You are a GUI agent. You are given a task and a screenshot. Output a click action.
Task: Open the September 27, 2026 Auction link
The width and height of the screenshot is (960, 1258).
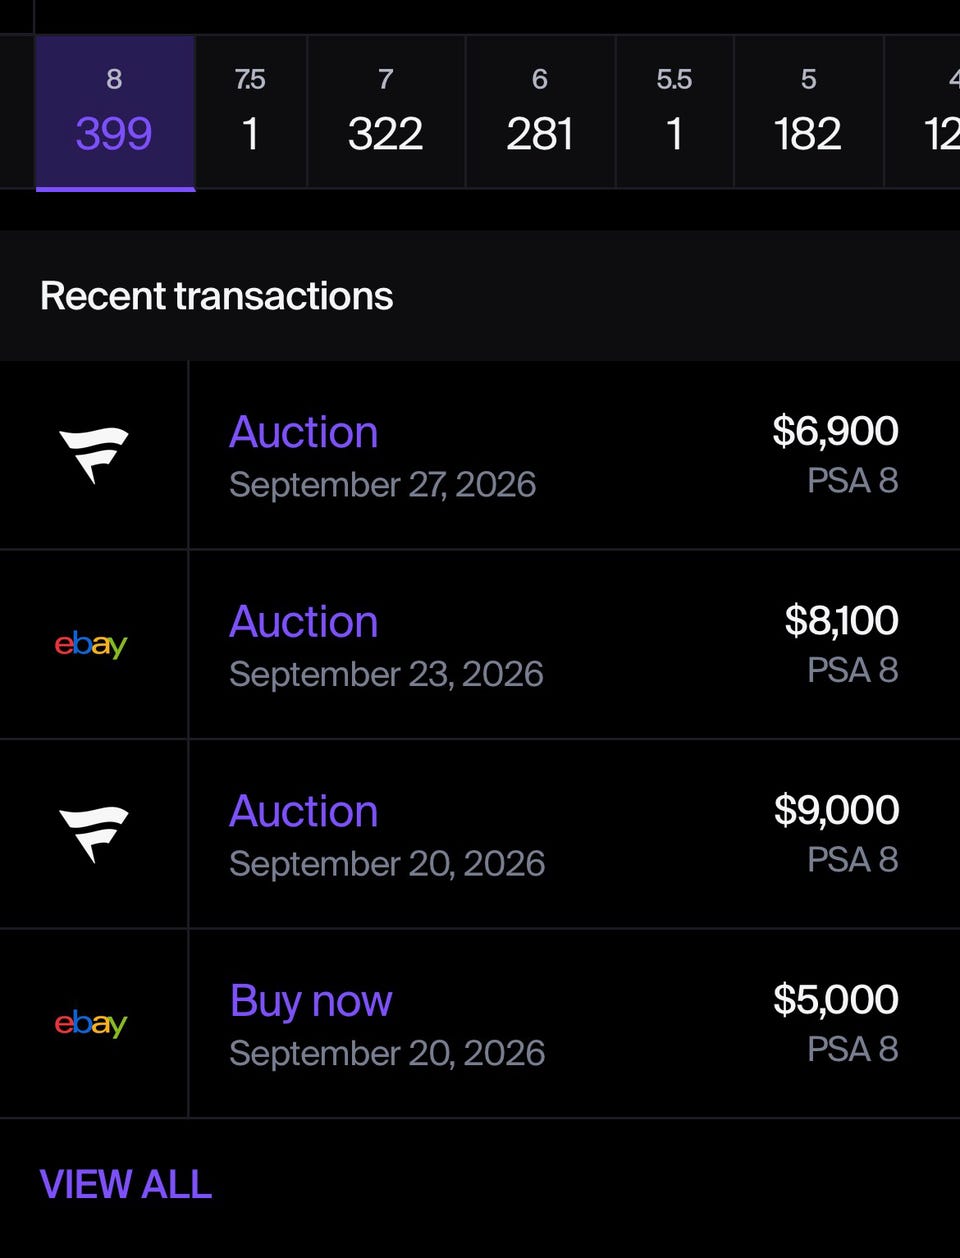[x=304, y=432]
